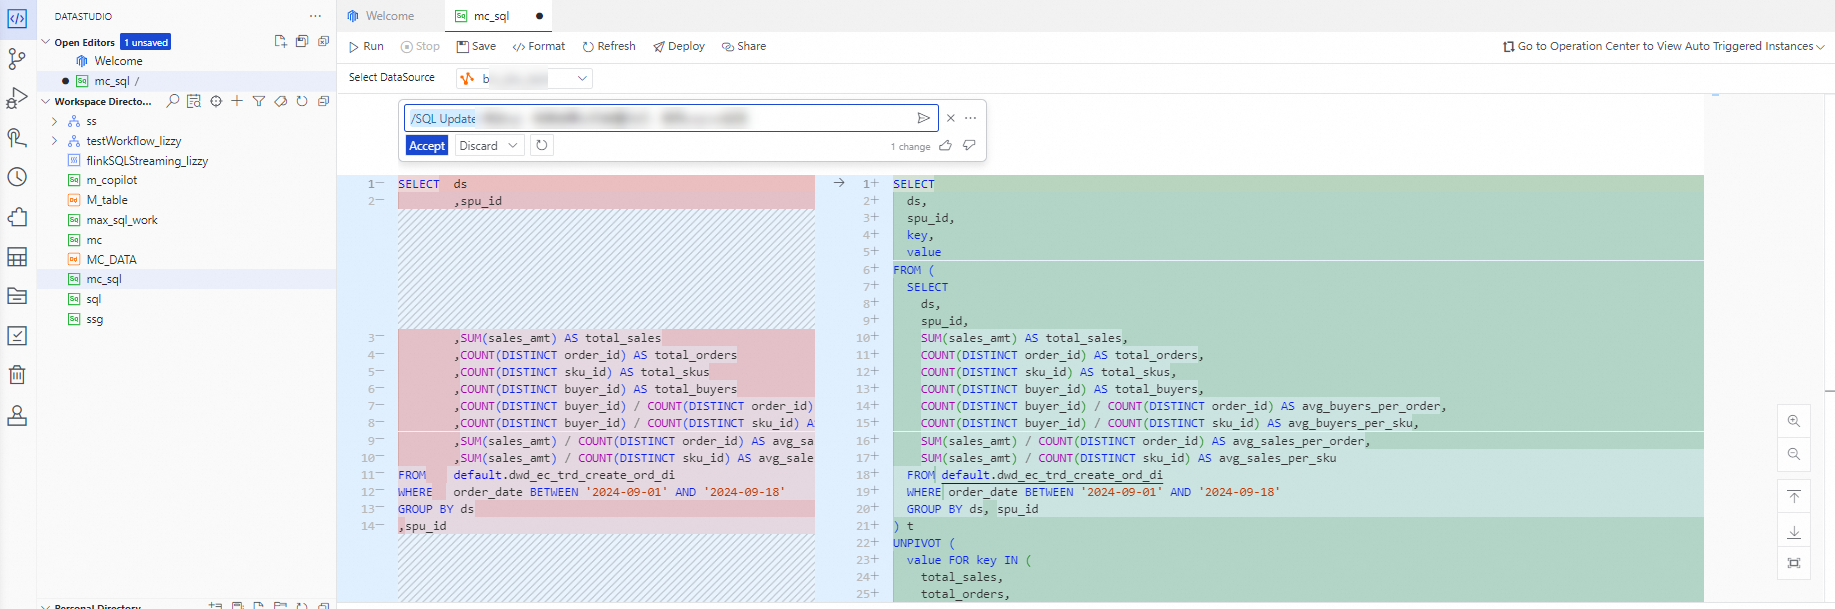Collapse the Open Editors section
This screenshot has height=609, width=1835.
click(46, 42)
